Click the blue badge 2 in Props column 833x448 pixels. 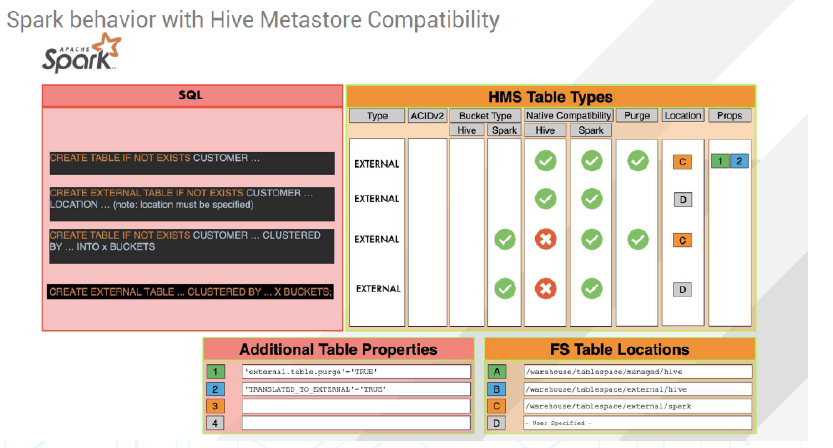(x=739, y=161)
